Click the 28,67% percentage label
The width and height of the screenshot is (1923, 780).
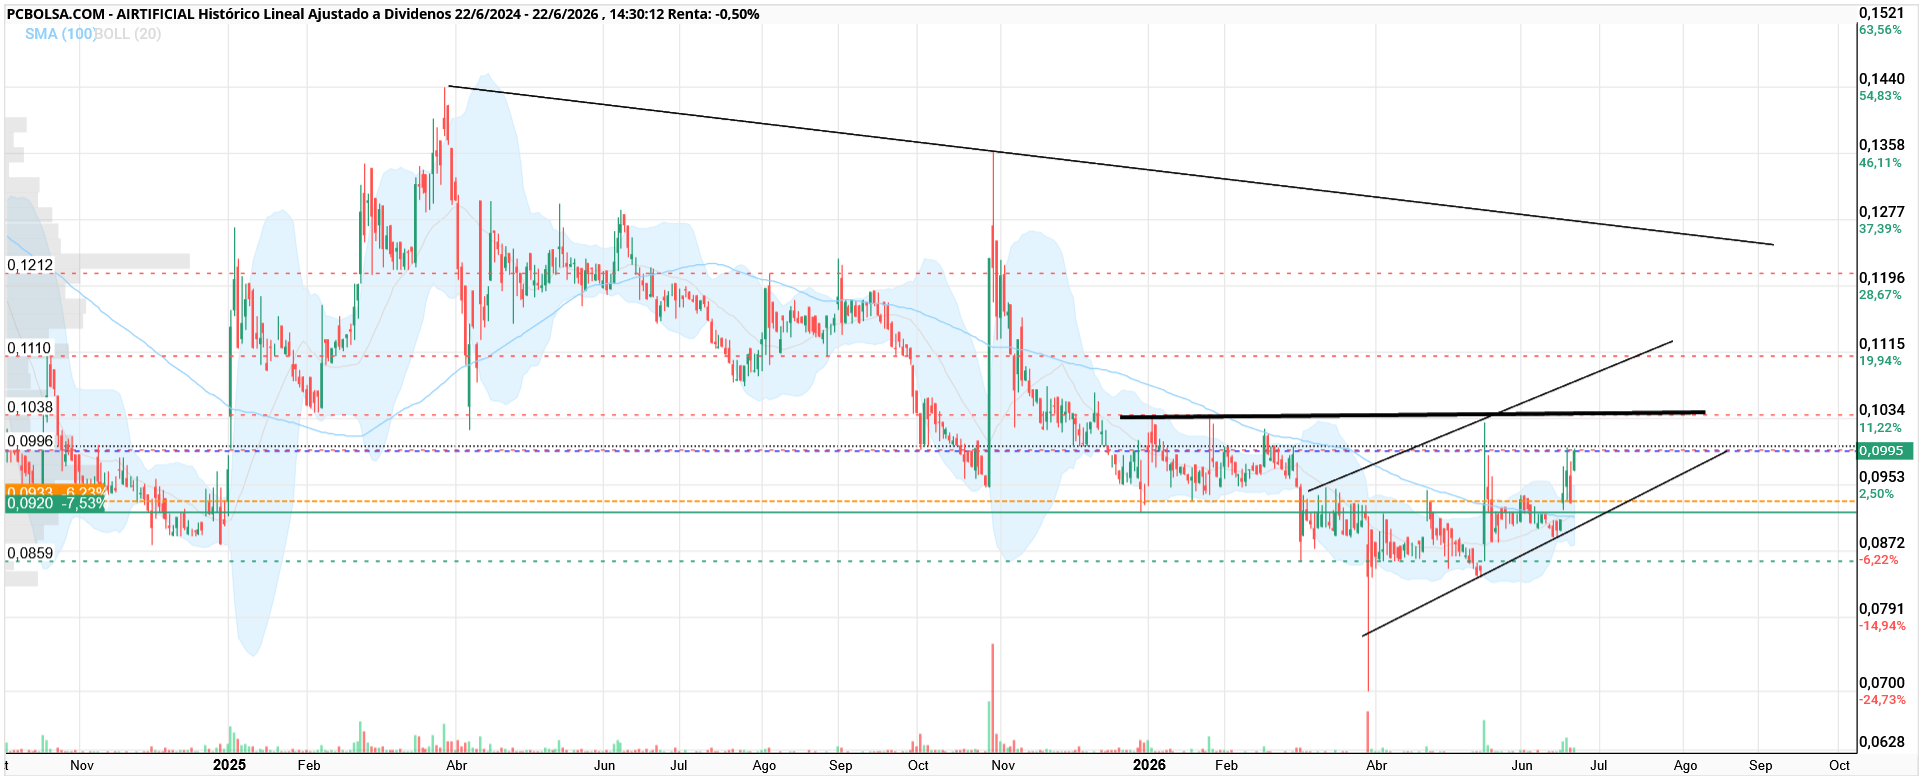click(x=1880, y=295)
